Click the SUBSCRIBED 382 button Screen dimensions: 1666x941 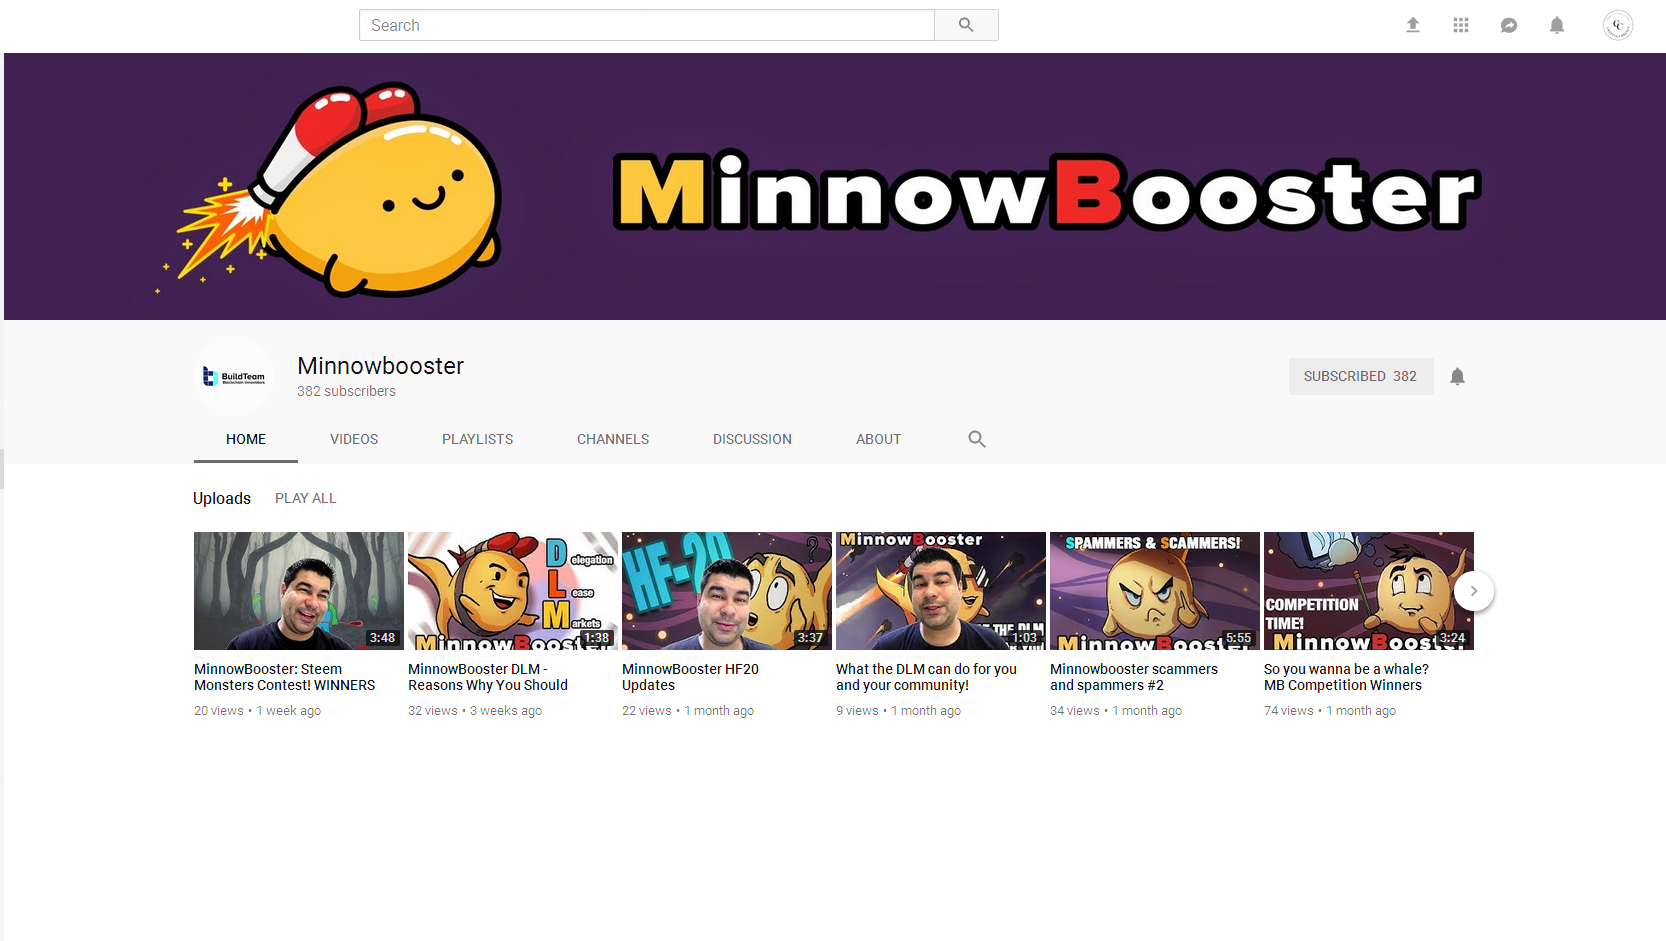click(1360, 376)
